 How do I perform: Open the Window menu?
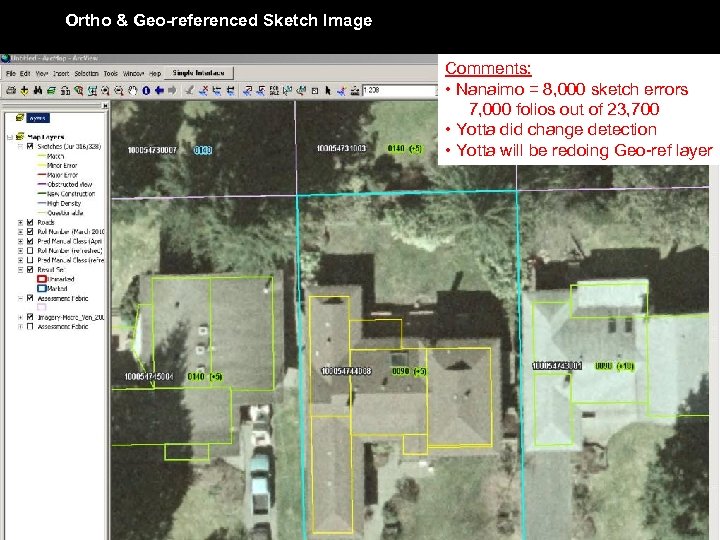coord(133,73)
